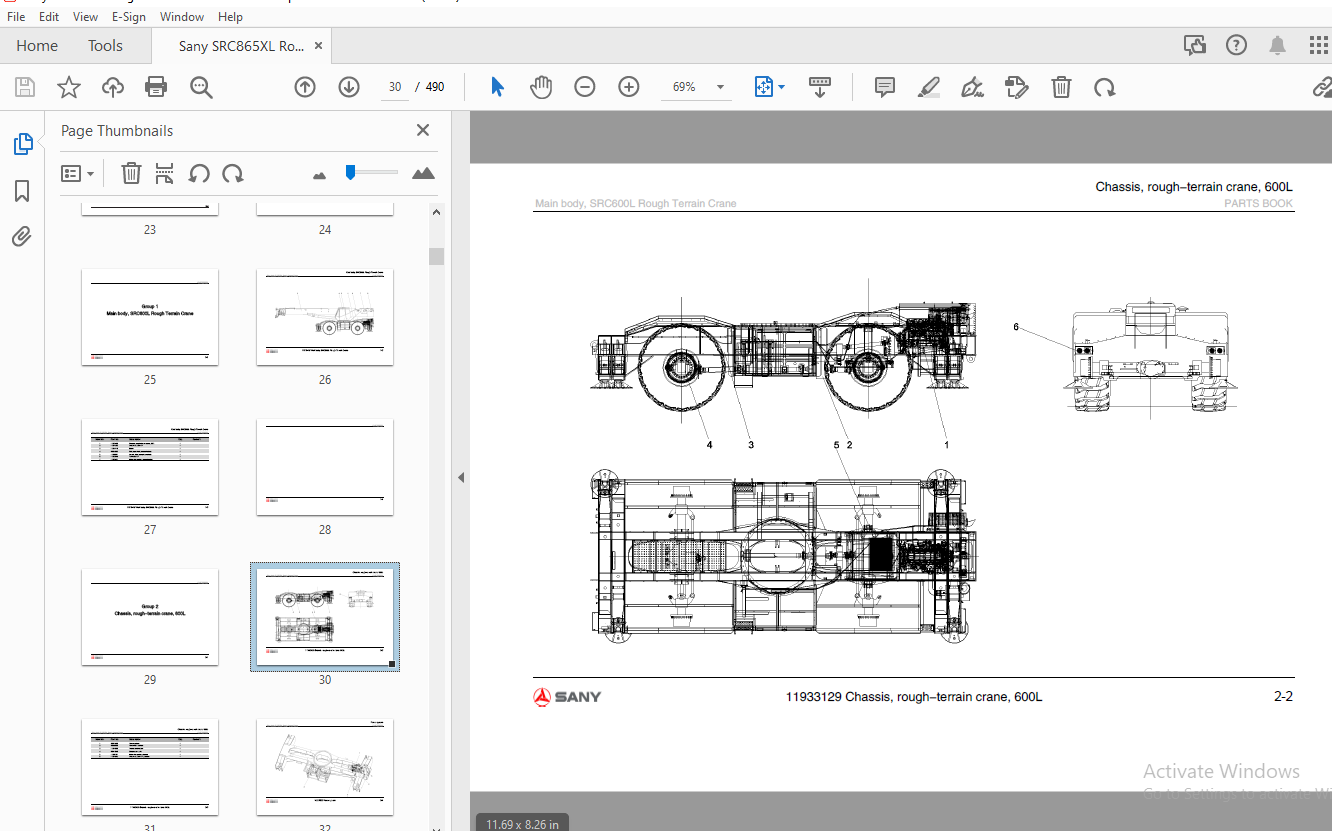Viewport: 1332px width, 831px height.
Task: Open the Window menu
Action: [182, 17]
